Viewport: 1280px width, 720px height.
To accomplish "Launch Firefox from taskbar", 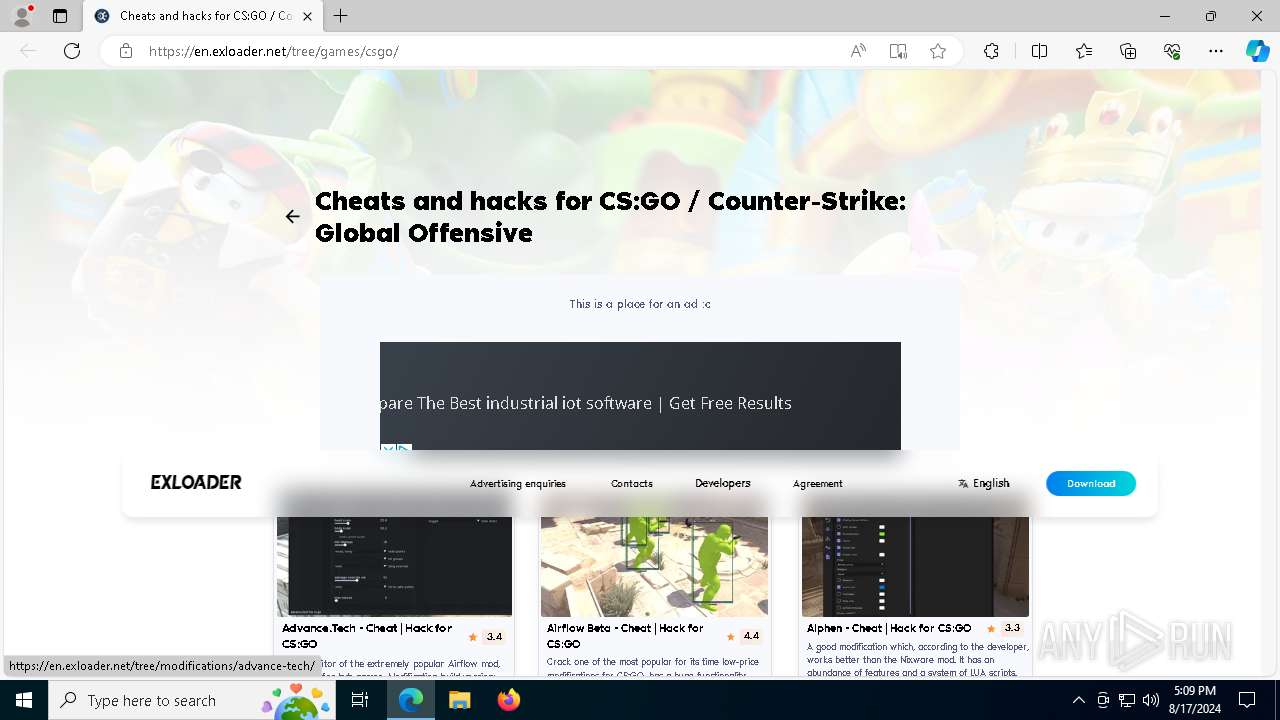I will click(509, 700).
